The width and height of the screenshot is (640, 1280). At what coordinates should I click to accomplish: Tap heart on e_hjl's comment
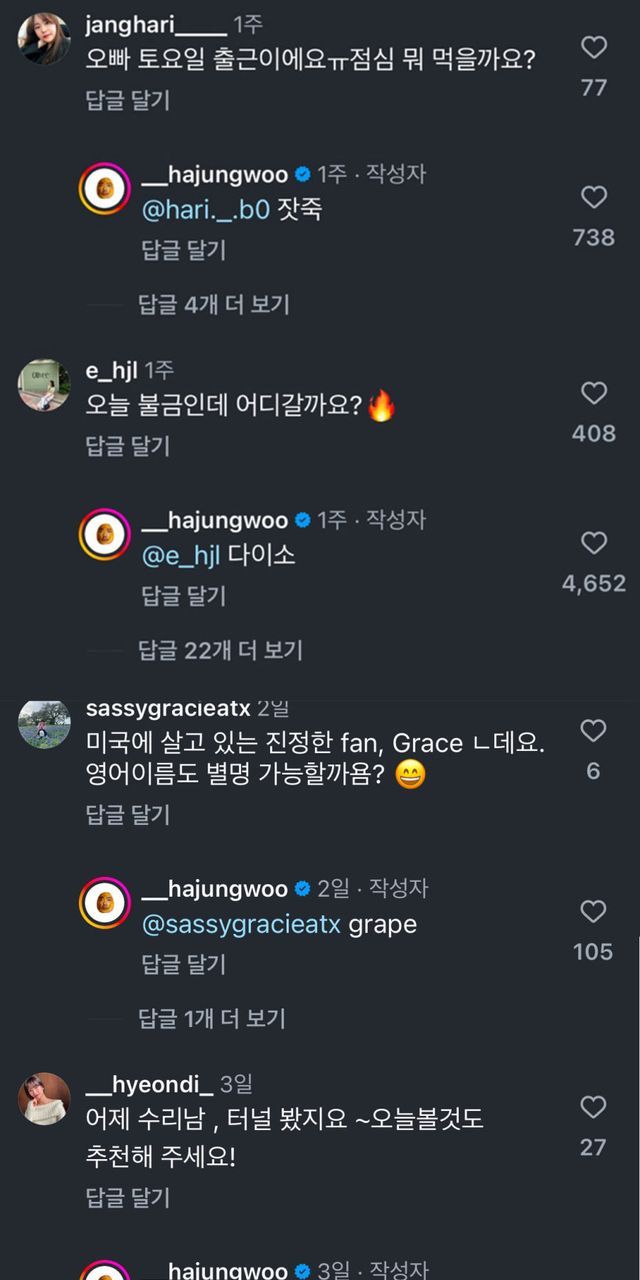(594, 393)
